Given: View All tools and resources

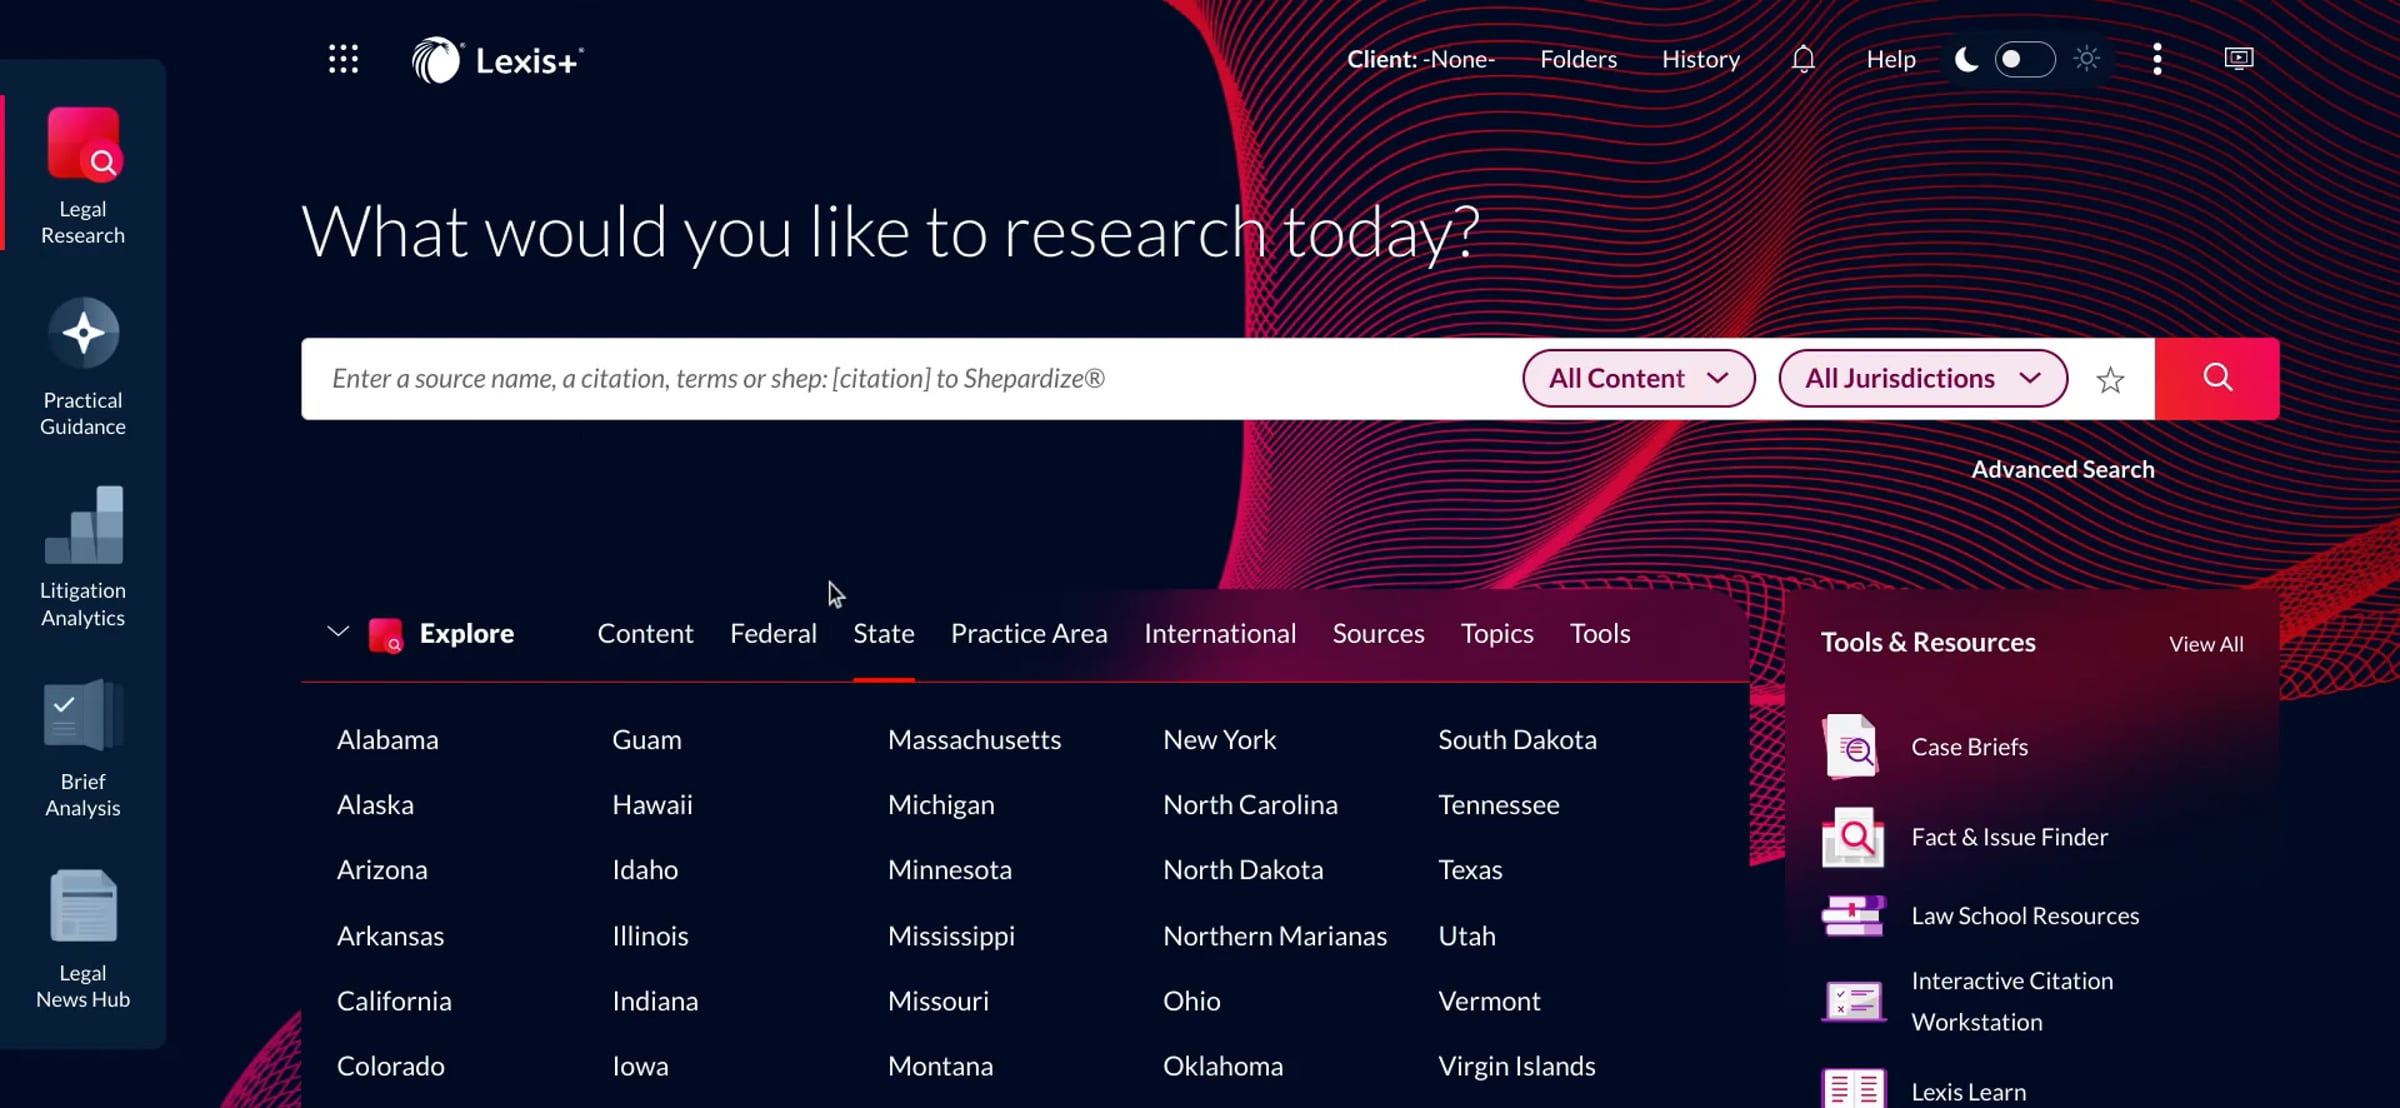Looking at the screenshot, I should [2206, 644].
